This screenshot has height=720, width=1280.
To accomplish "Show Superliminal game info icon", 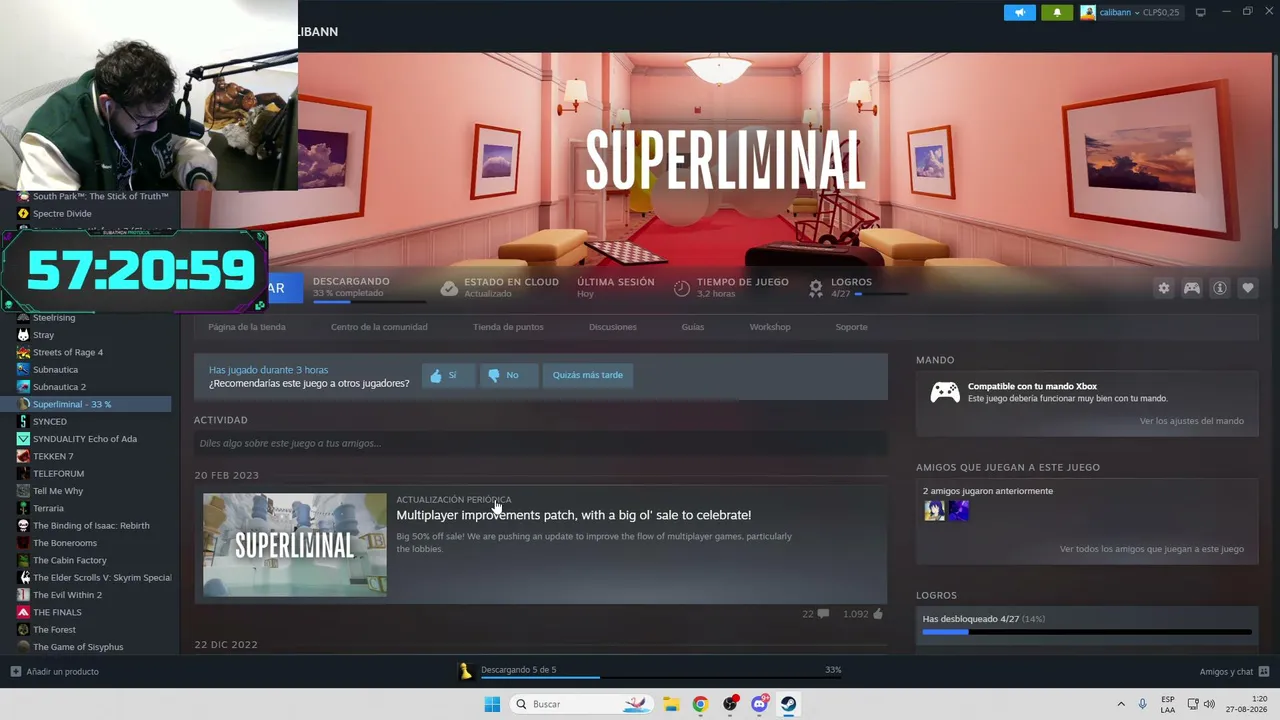I will click(1220, 288).
